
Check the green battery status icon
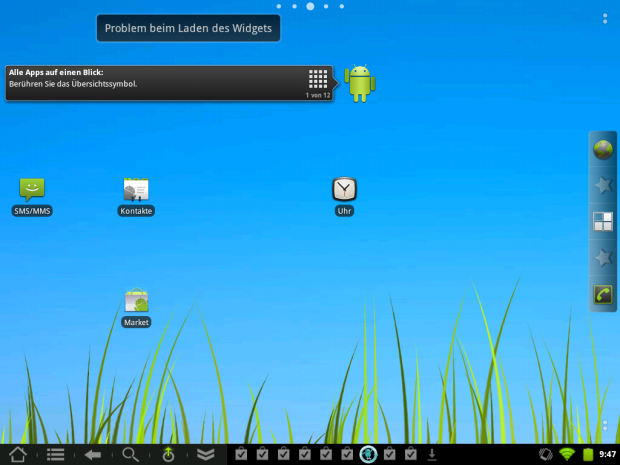pos(588,455)
